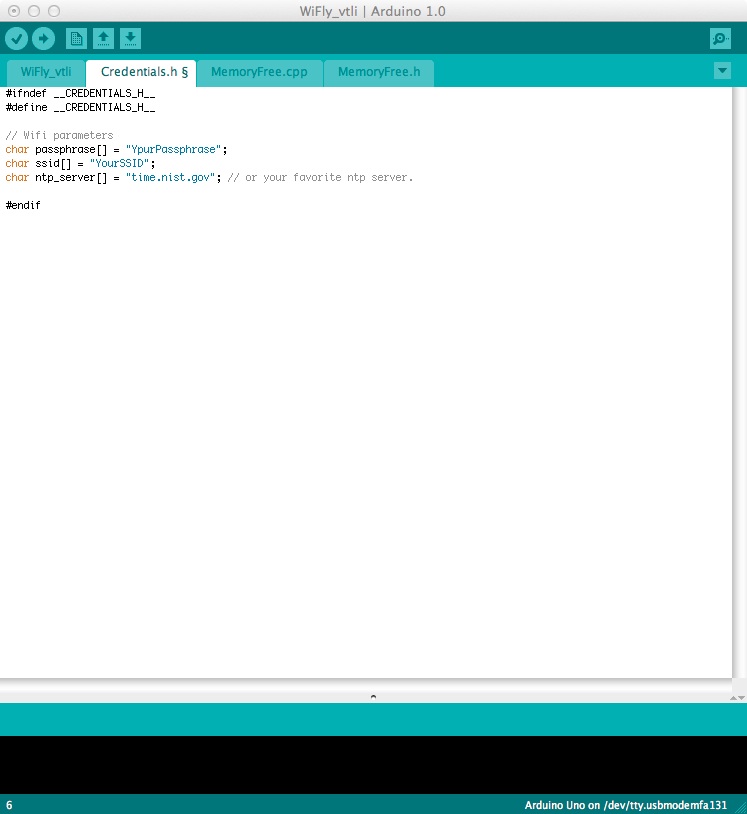Open the tab menu dropdown arrow

click(722, 70)
